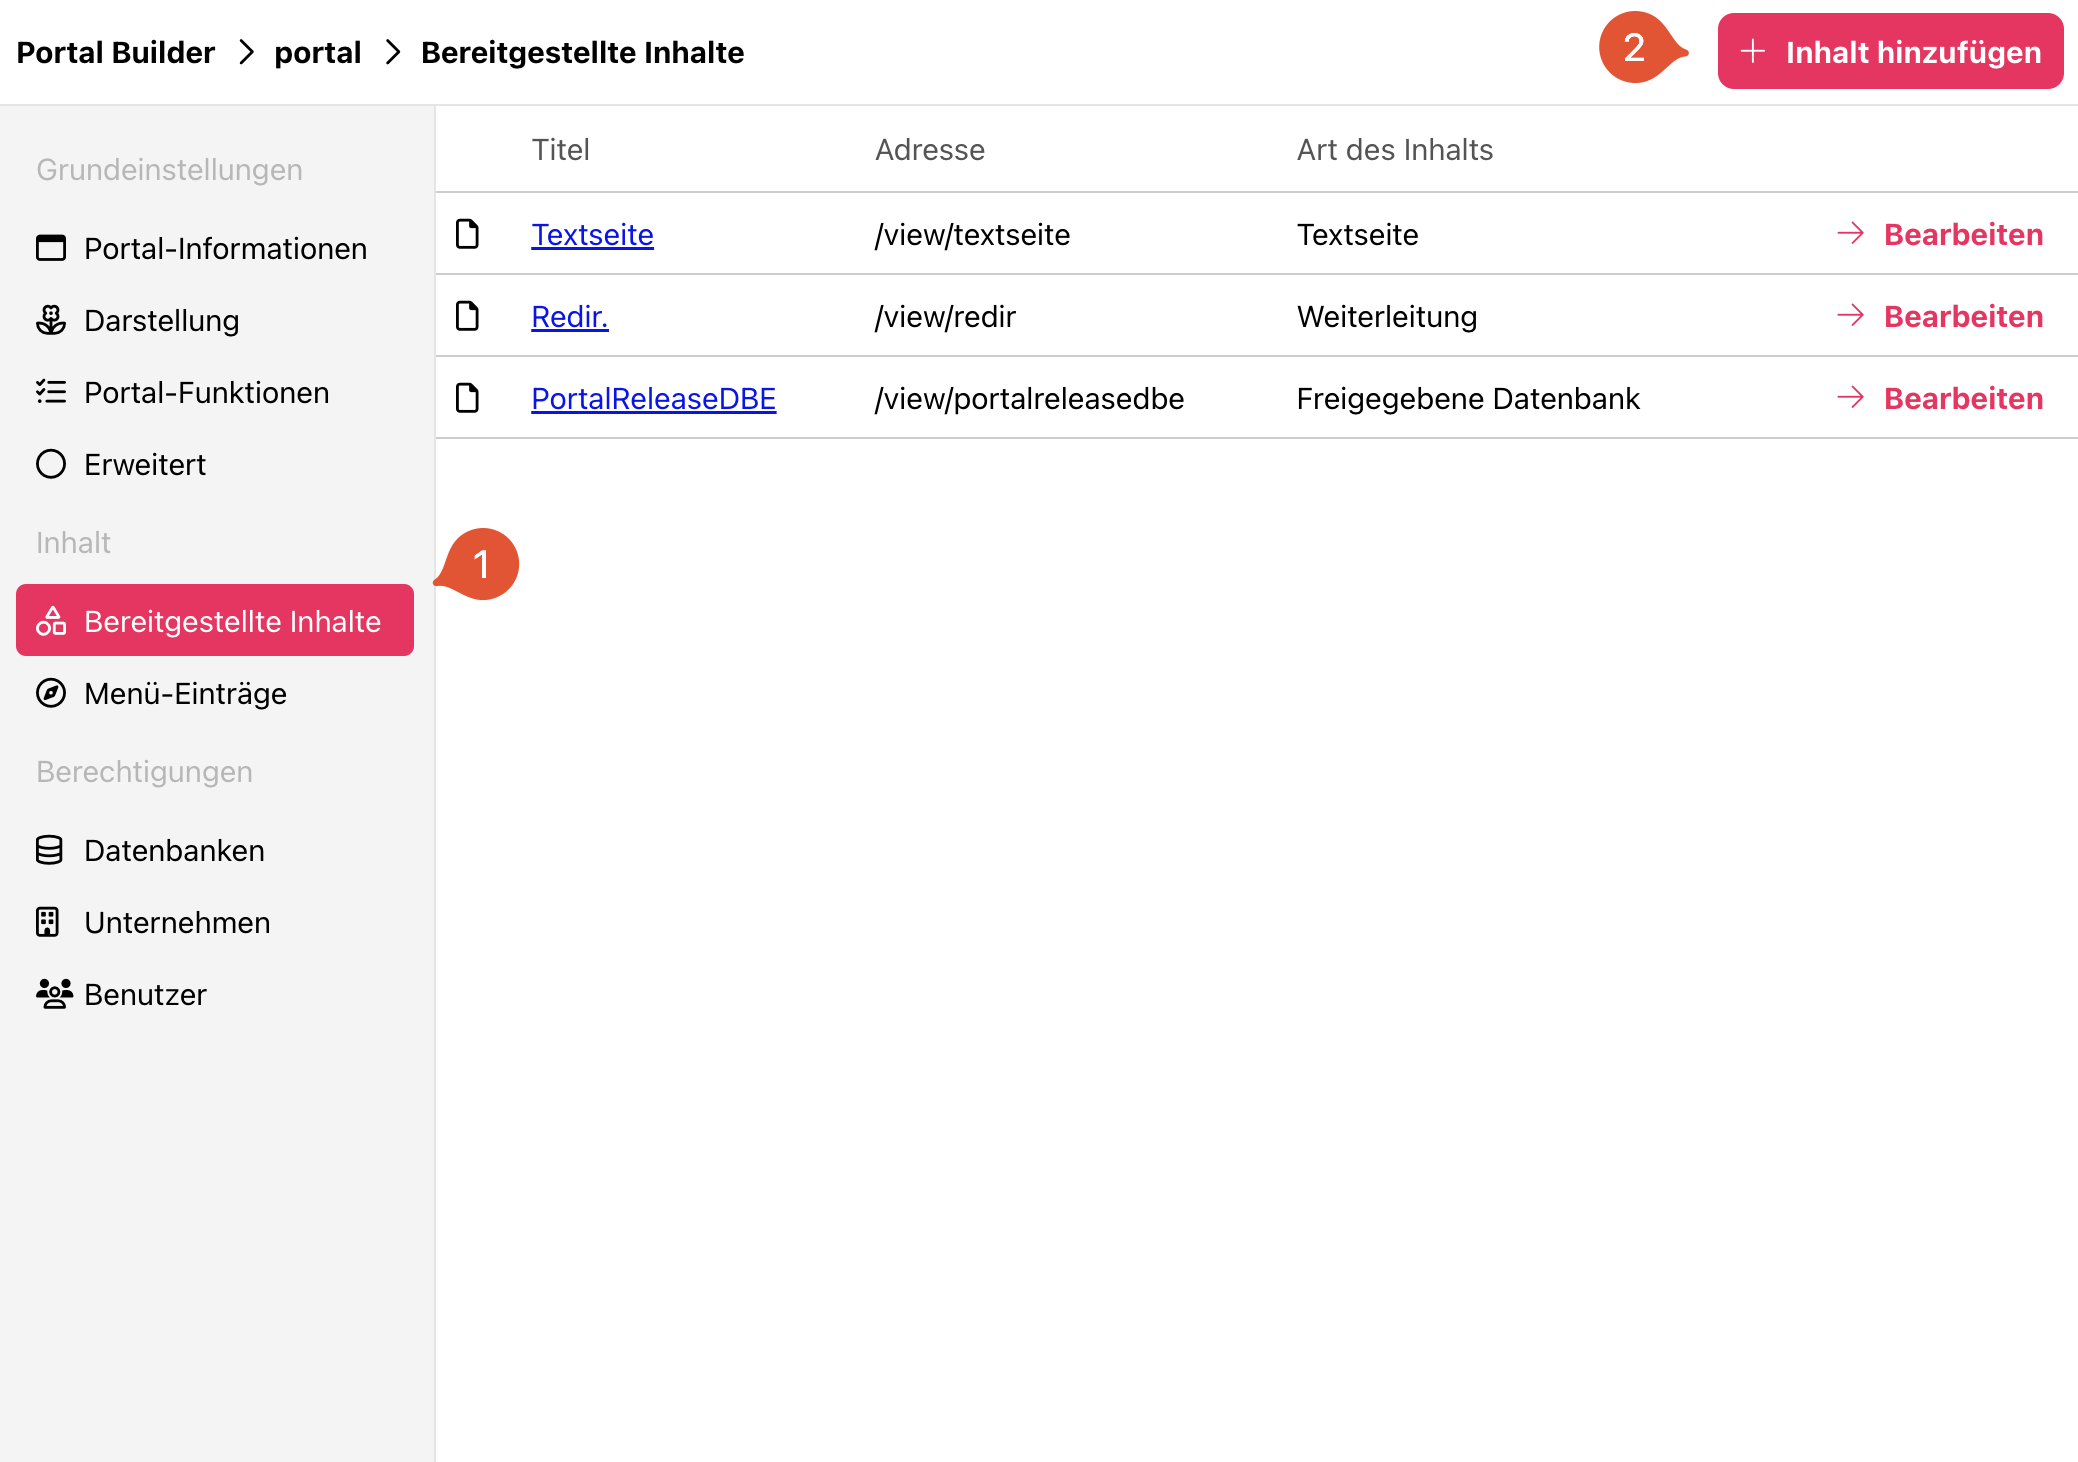Open Datenbanken permissions

coord(215,850)
